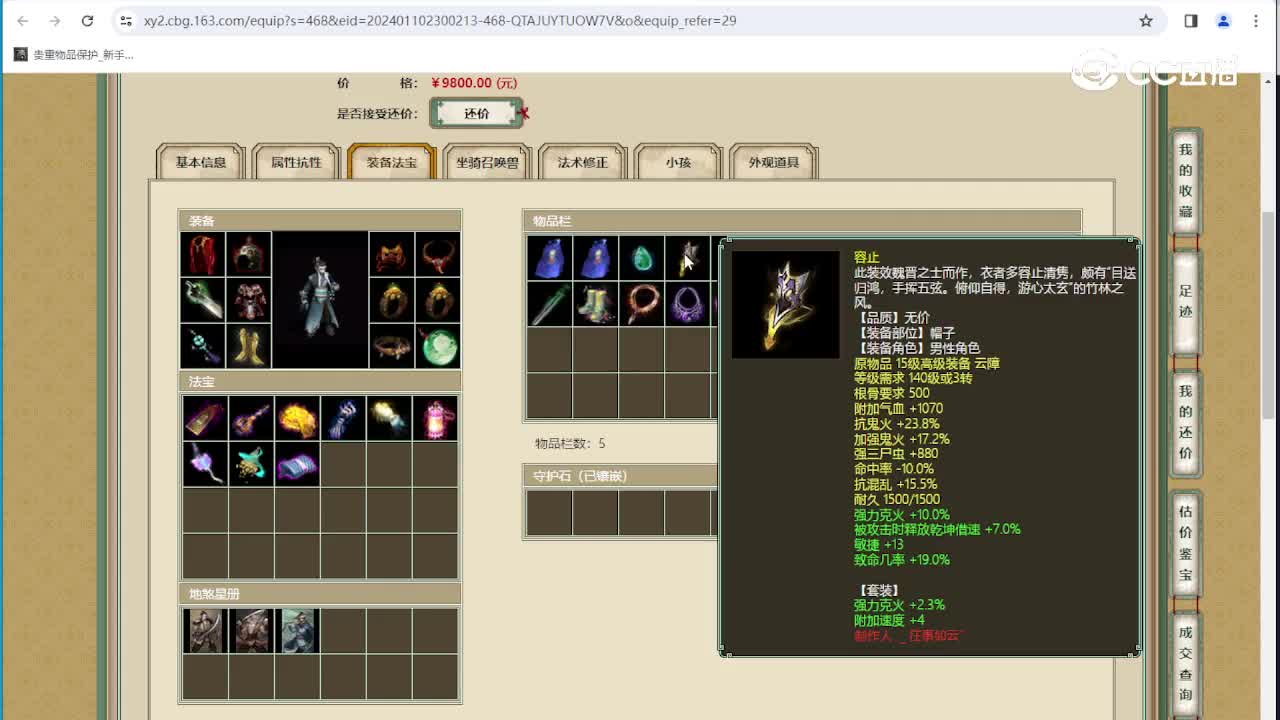Select the green jade orb equipment icon

(x=437, y=346)
